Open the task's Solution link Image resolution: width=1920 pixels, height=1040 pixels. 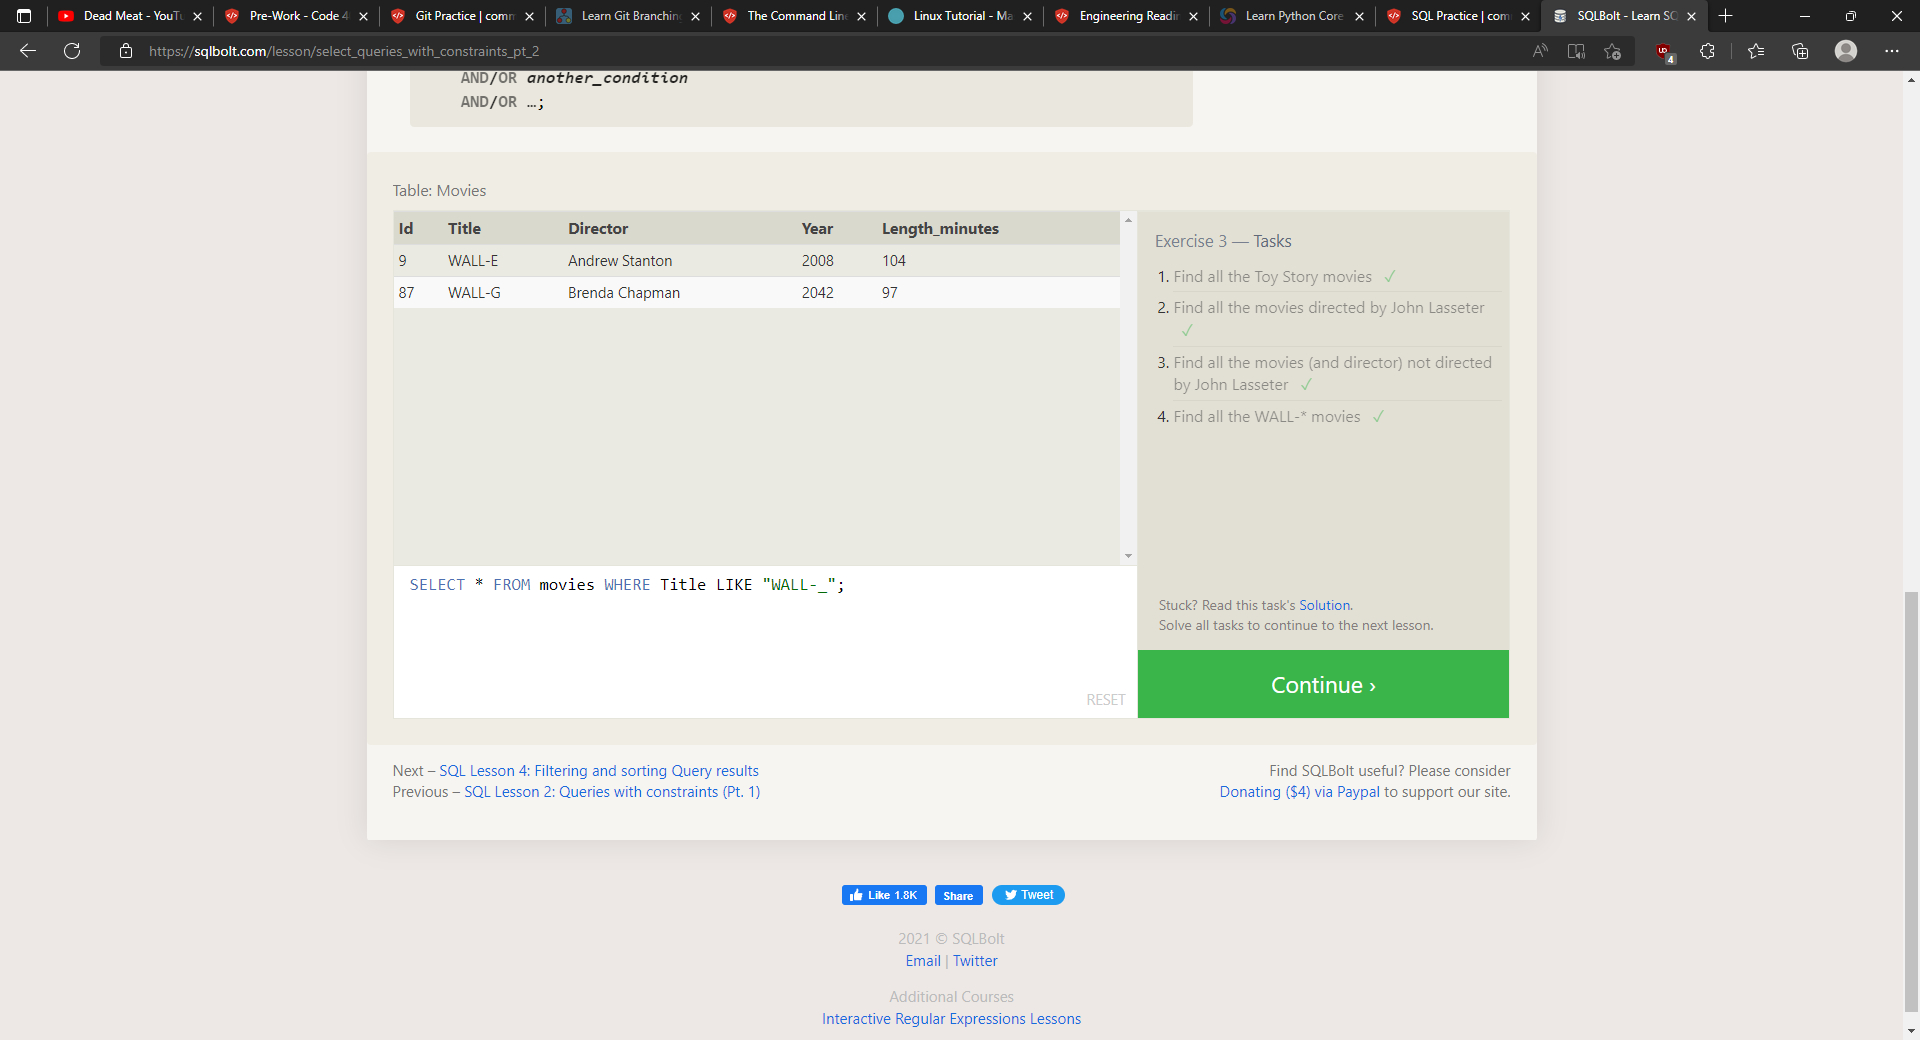[x=1324, y=605]
